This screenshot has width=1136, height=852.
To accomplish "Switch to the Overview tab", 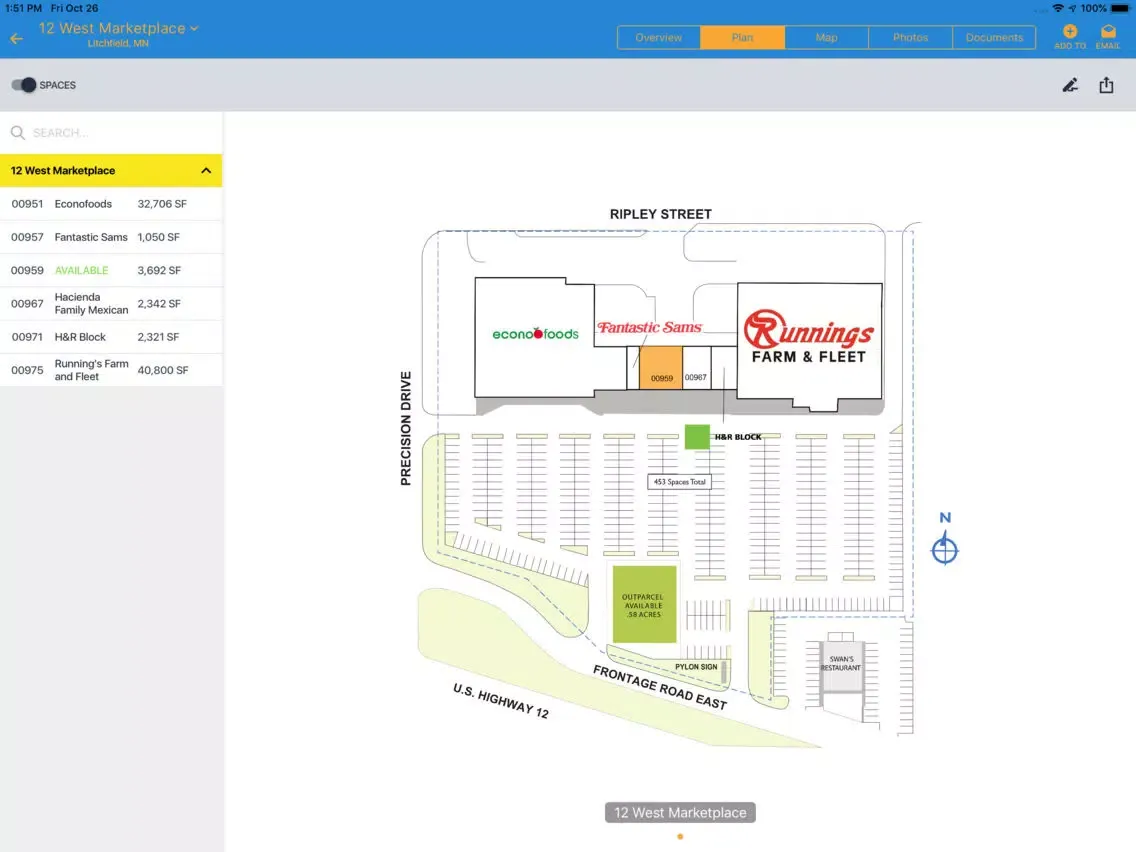I will pos(659,38).
